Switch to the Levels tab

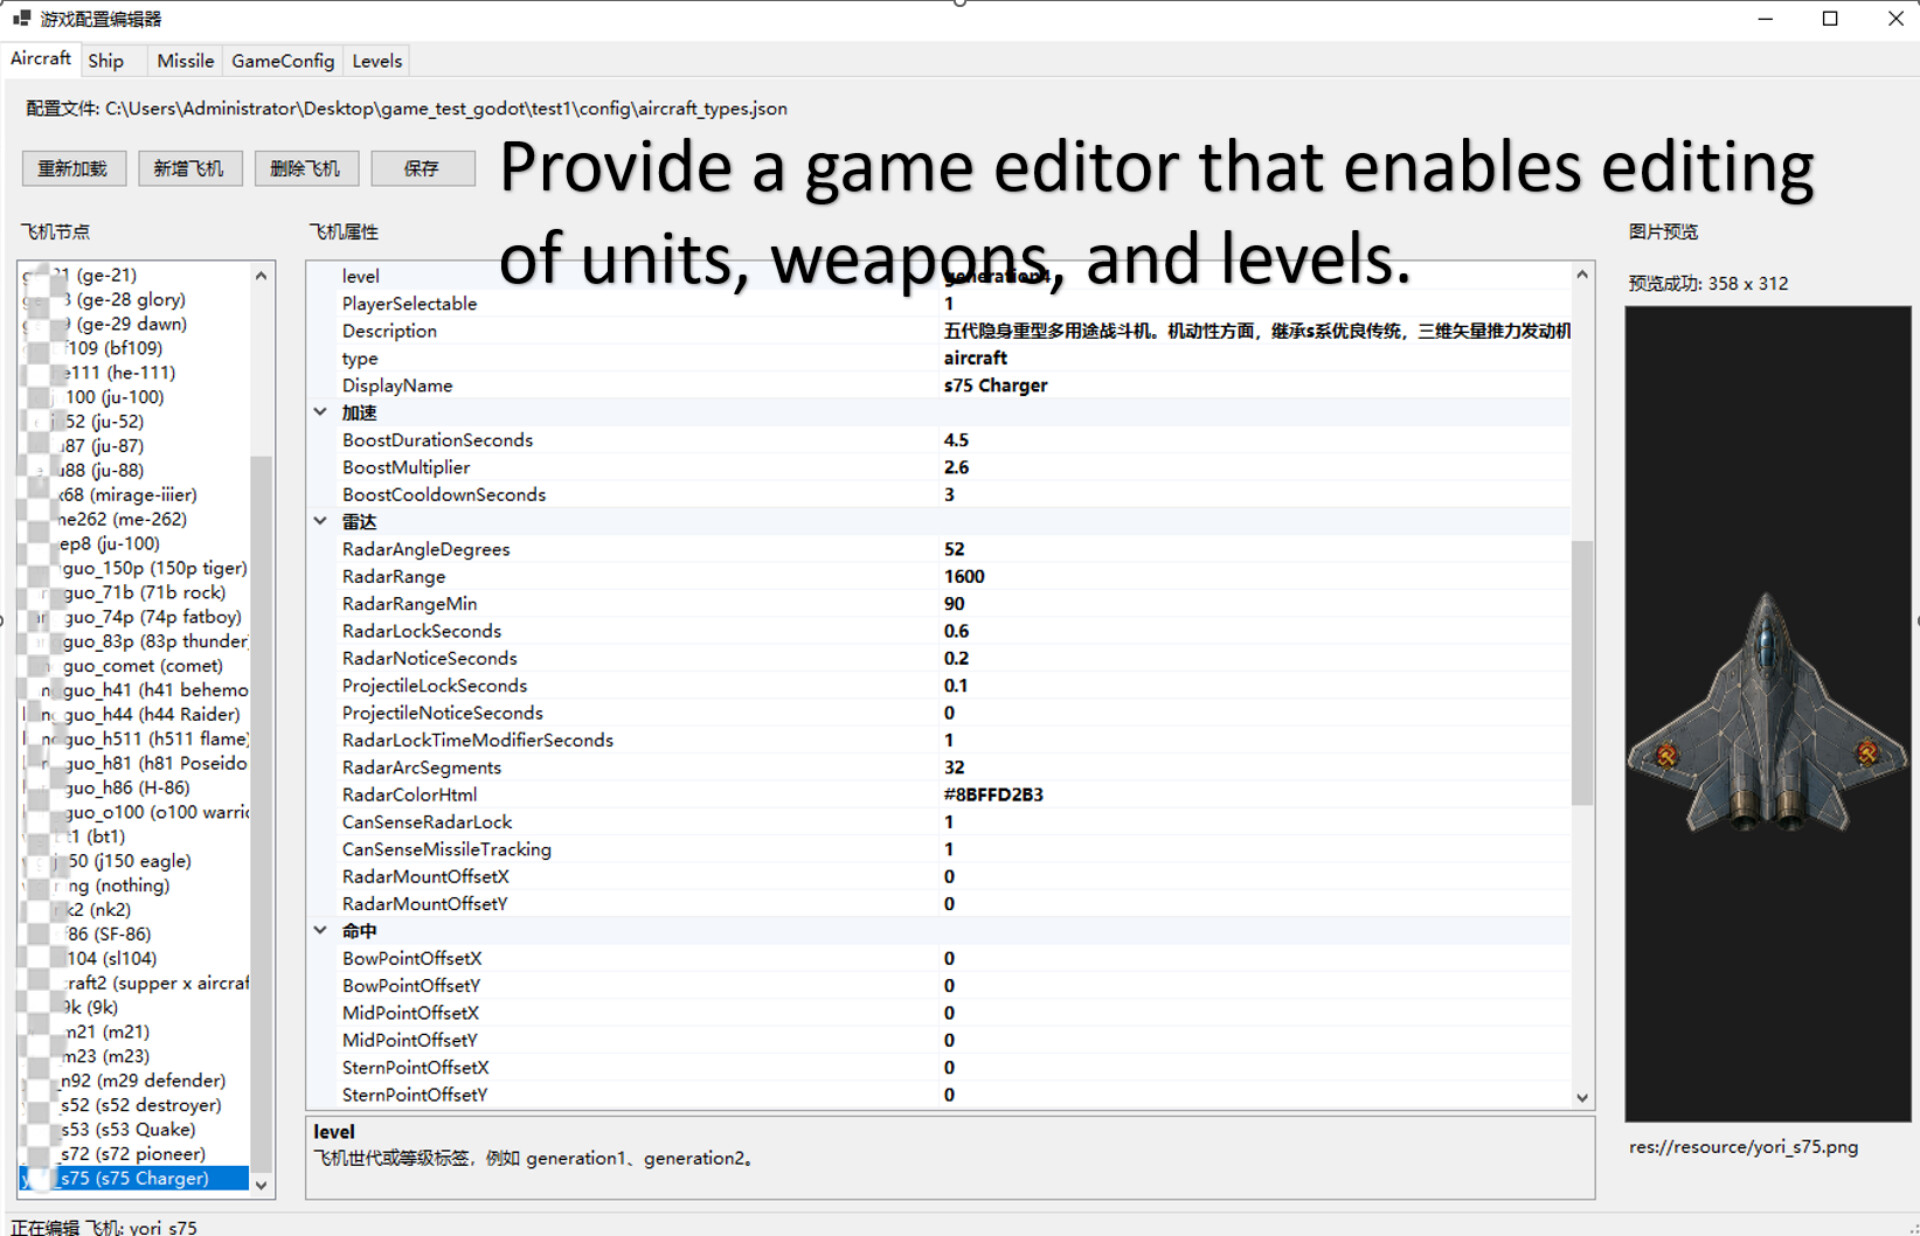point(377,61)
